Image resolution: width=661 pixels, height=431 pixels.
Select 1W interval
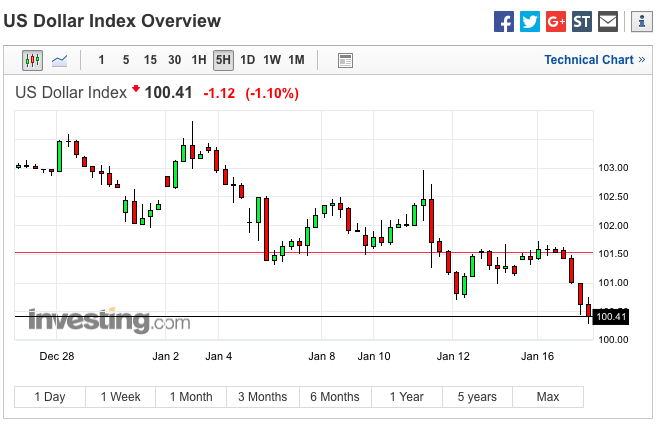click(x=272, y=60)
